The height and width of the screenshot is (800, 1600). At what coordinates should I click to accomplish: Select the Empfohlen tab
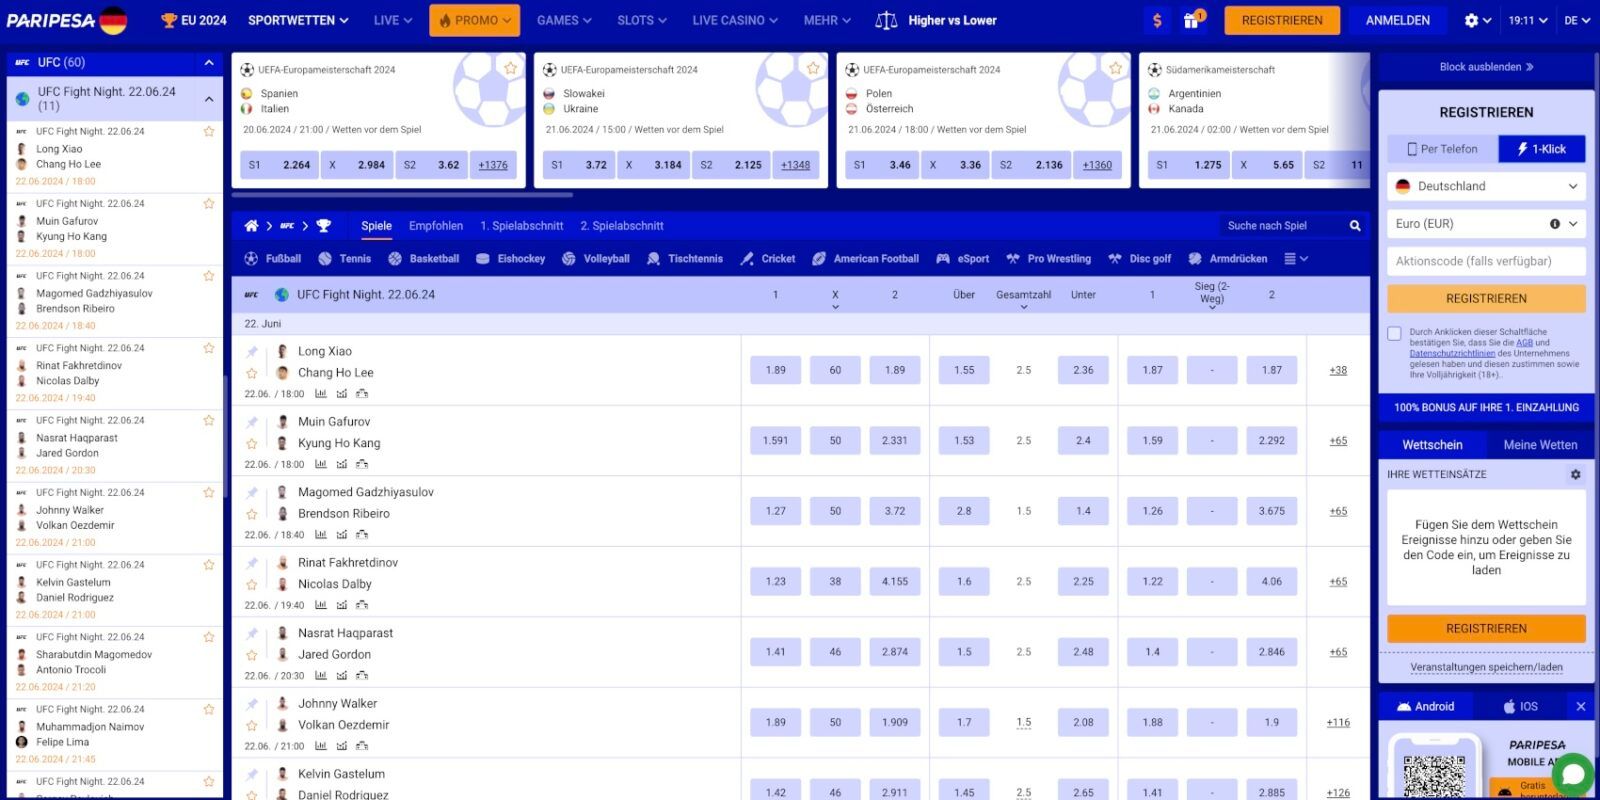(x=435, y=226)
